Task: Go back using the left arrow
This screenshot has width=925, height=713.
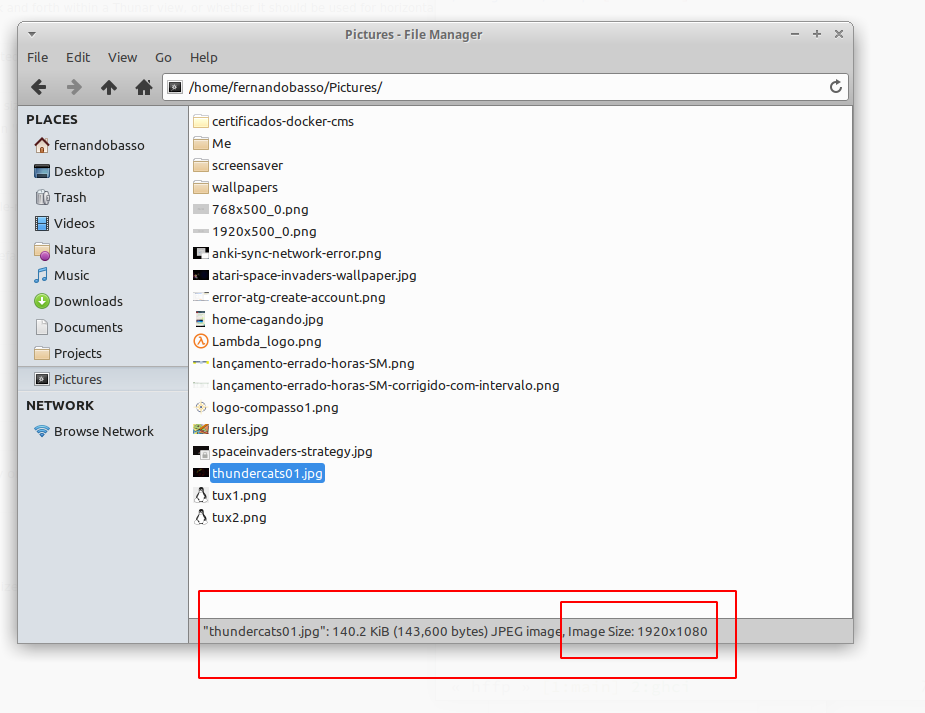Action: point(39,87)
